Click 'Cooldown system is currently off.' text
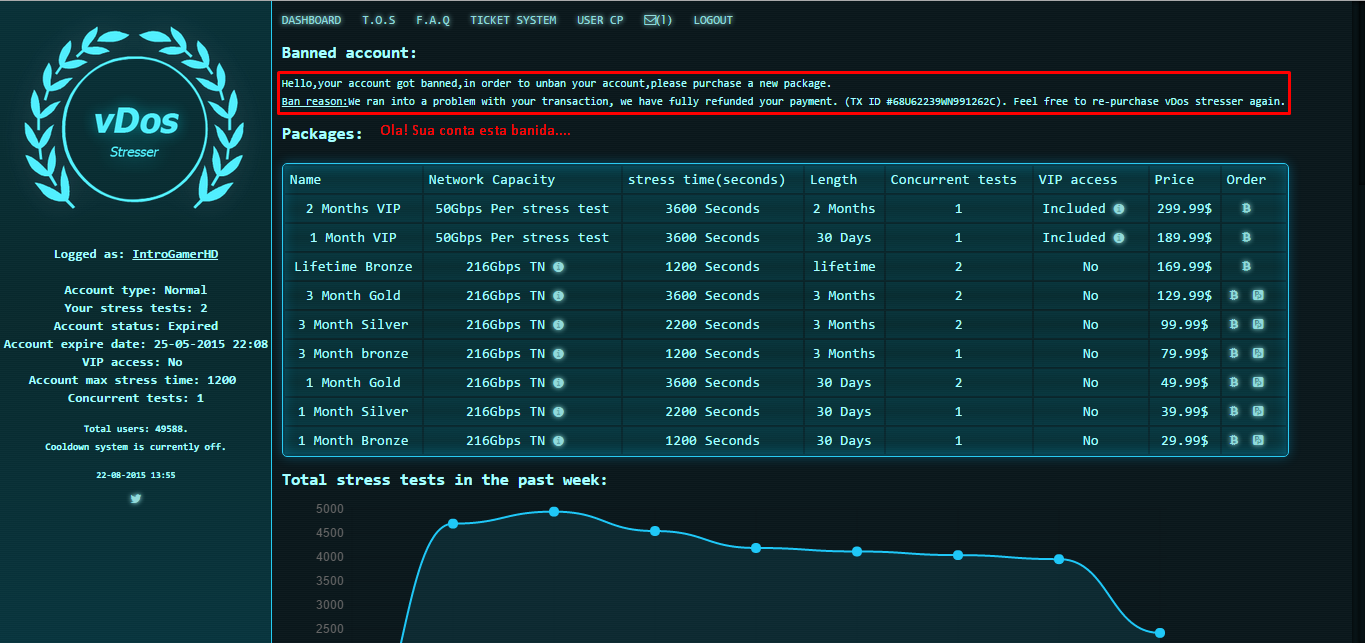 pos(135,447)
